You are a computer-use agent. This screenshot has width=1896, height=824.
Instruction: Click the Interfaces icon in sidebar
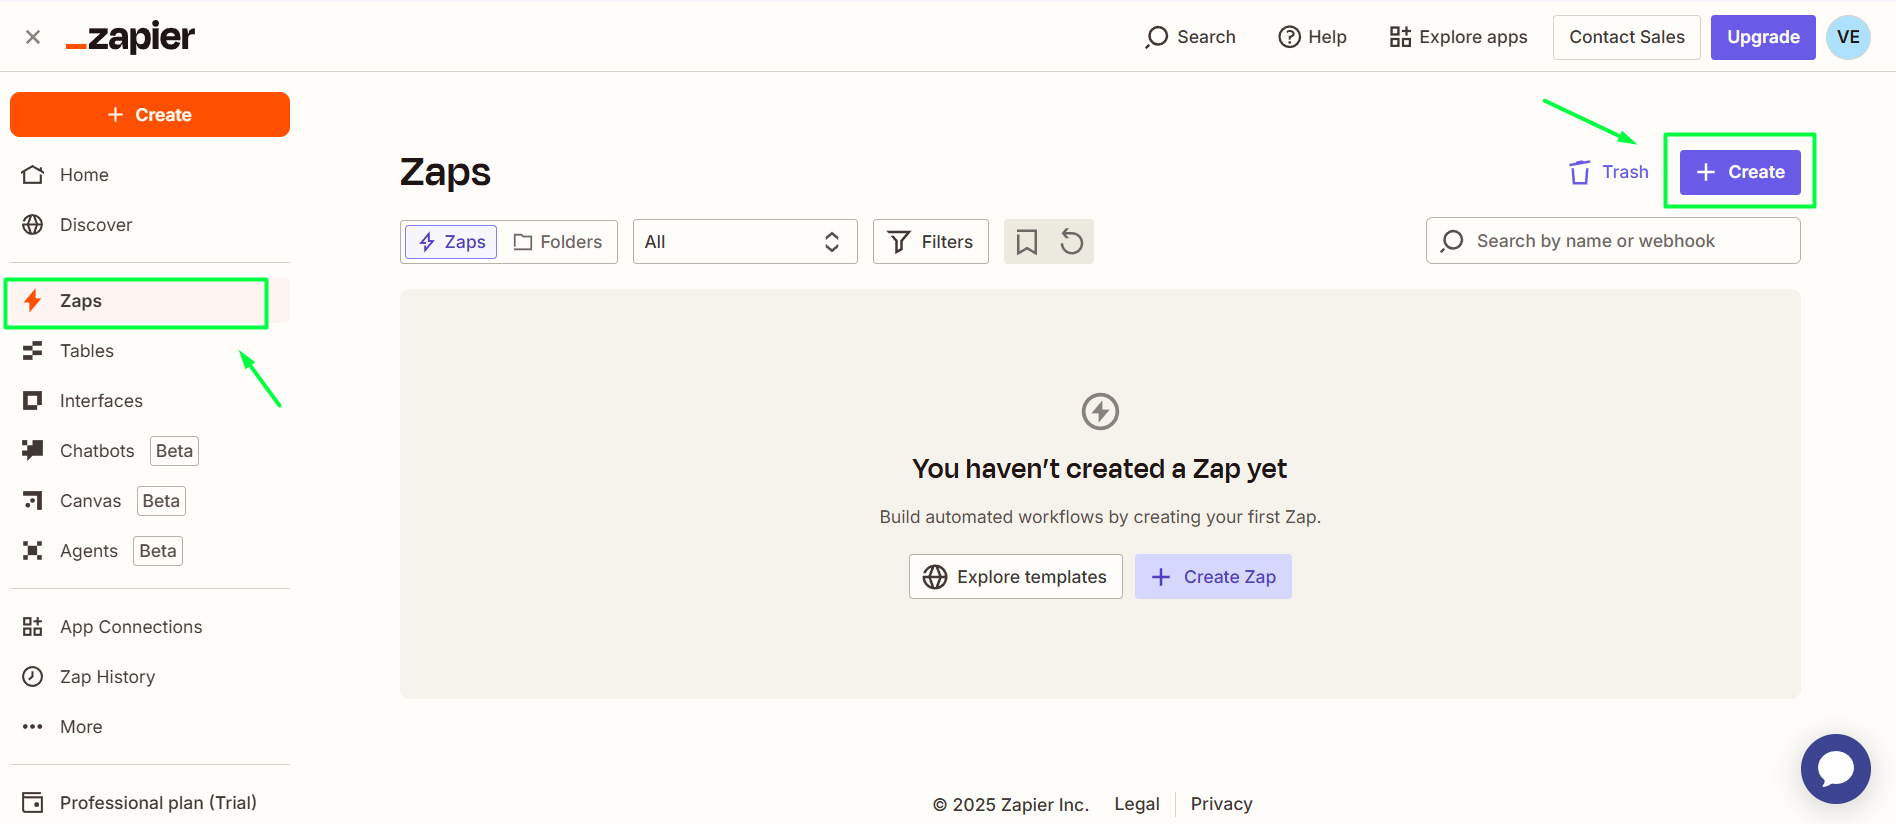tap(33, 401)
